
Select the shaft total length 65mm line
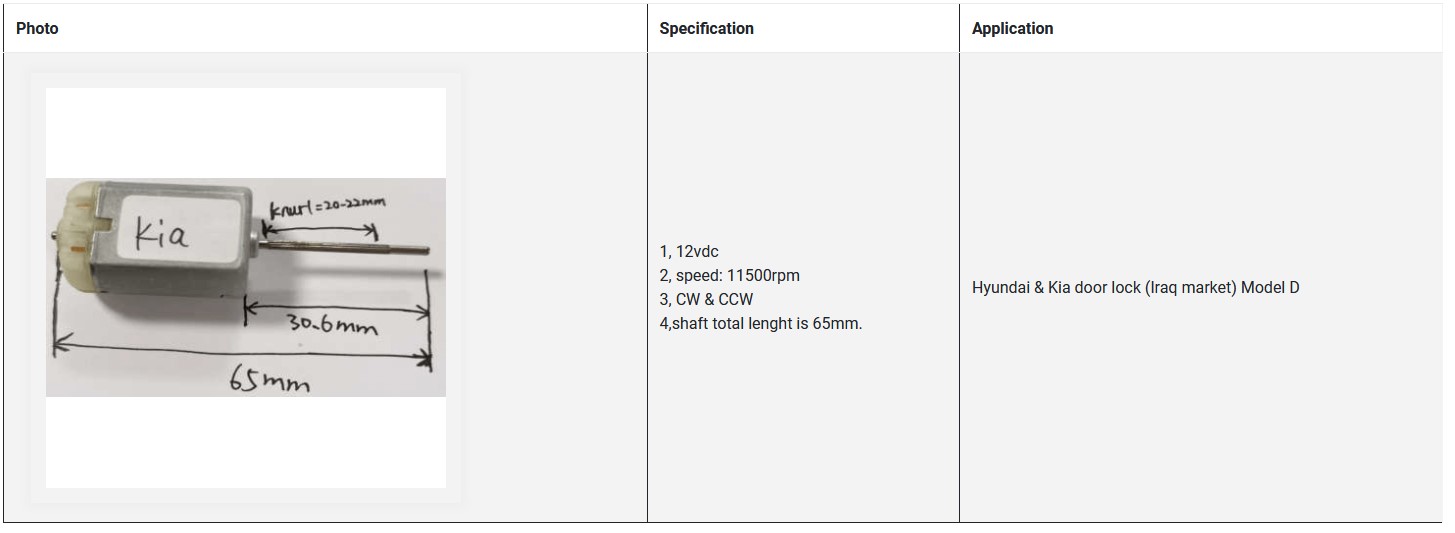pyautogui.click(x=760, y=323)
